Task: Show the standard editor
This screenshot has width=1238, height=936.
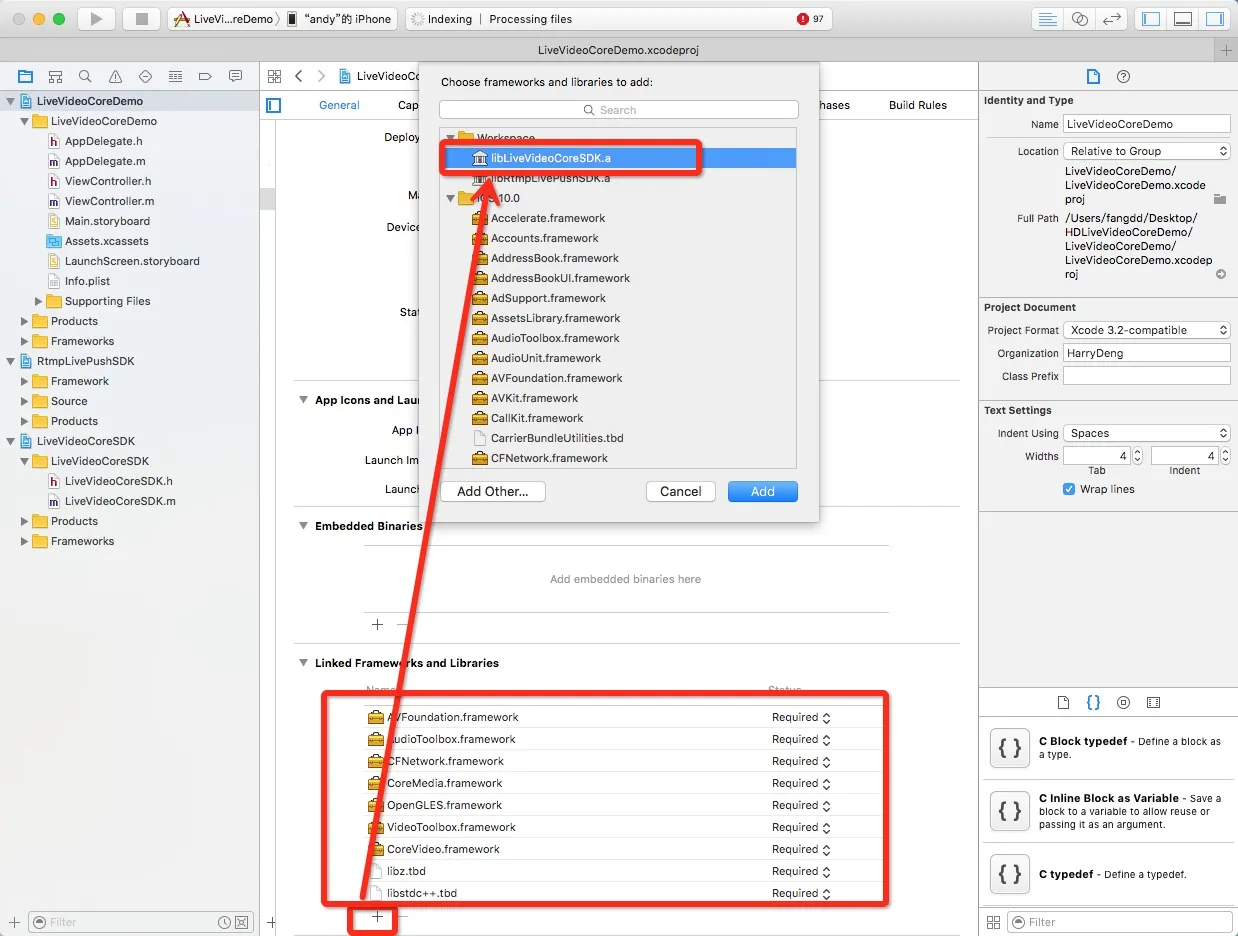Action: click(x=1048, y=19)
